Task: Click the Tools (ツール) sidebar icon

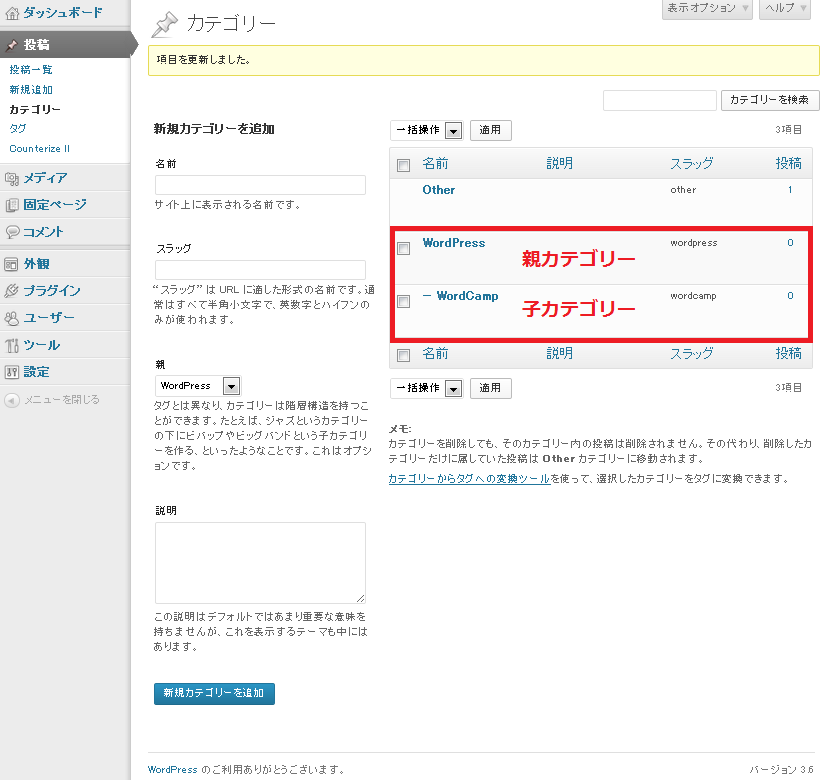Action: [12, 345]
